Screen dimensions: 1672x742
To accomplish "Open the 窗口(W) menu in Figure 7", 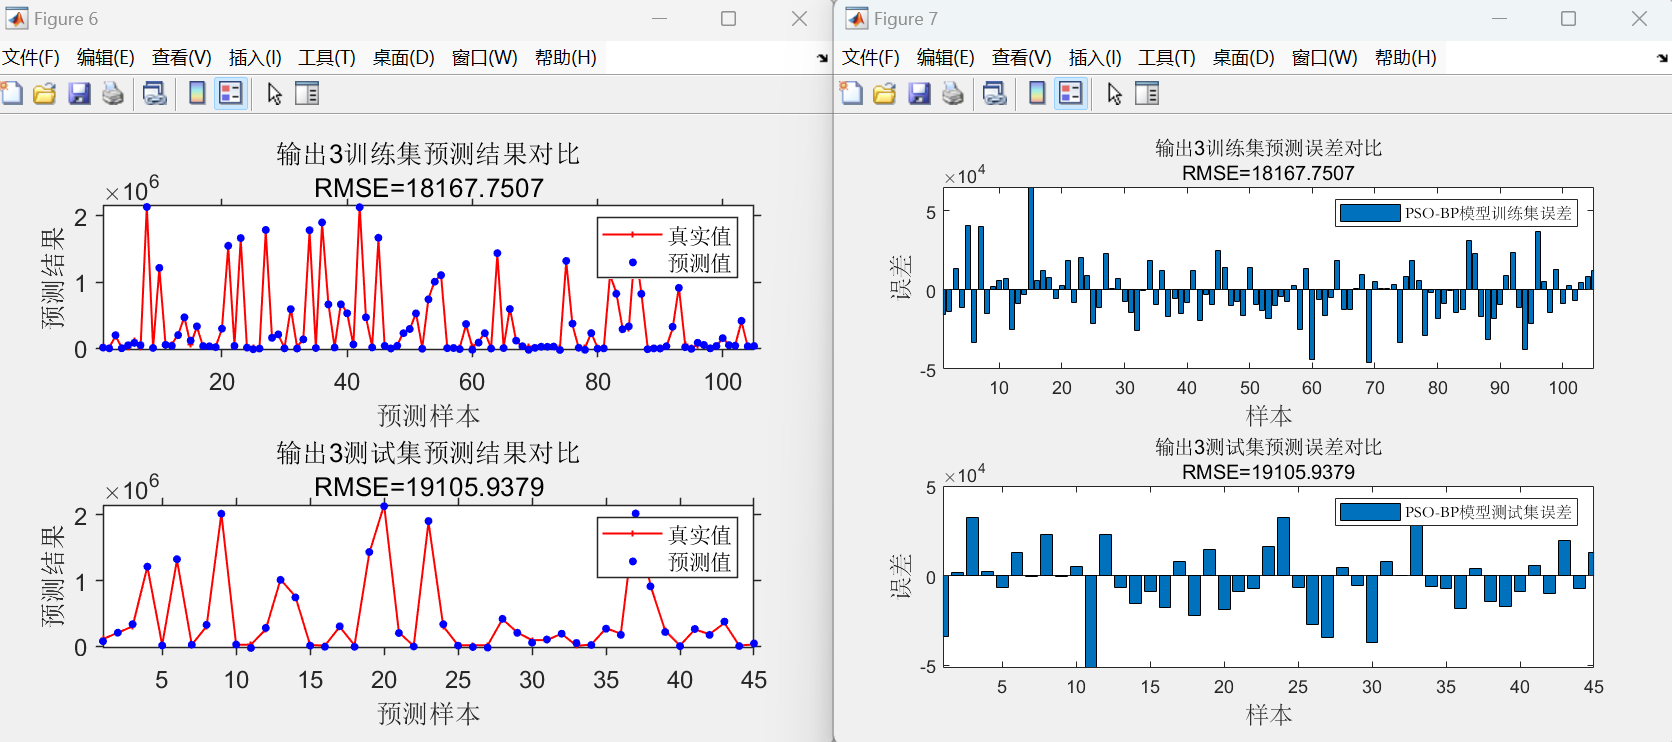I will 1325,58.
